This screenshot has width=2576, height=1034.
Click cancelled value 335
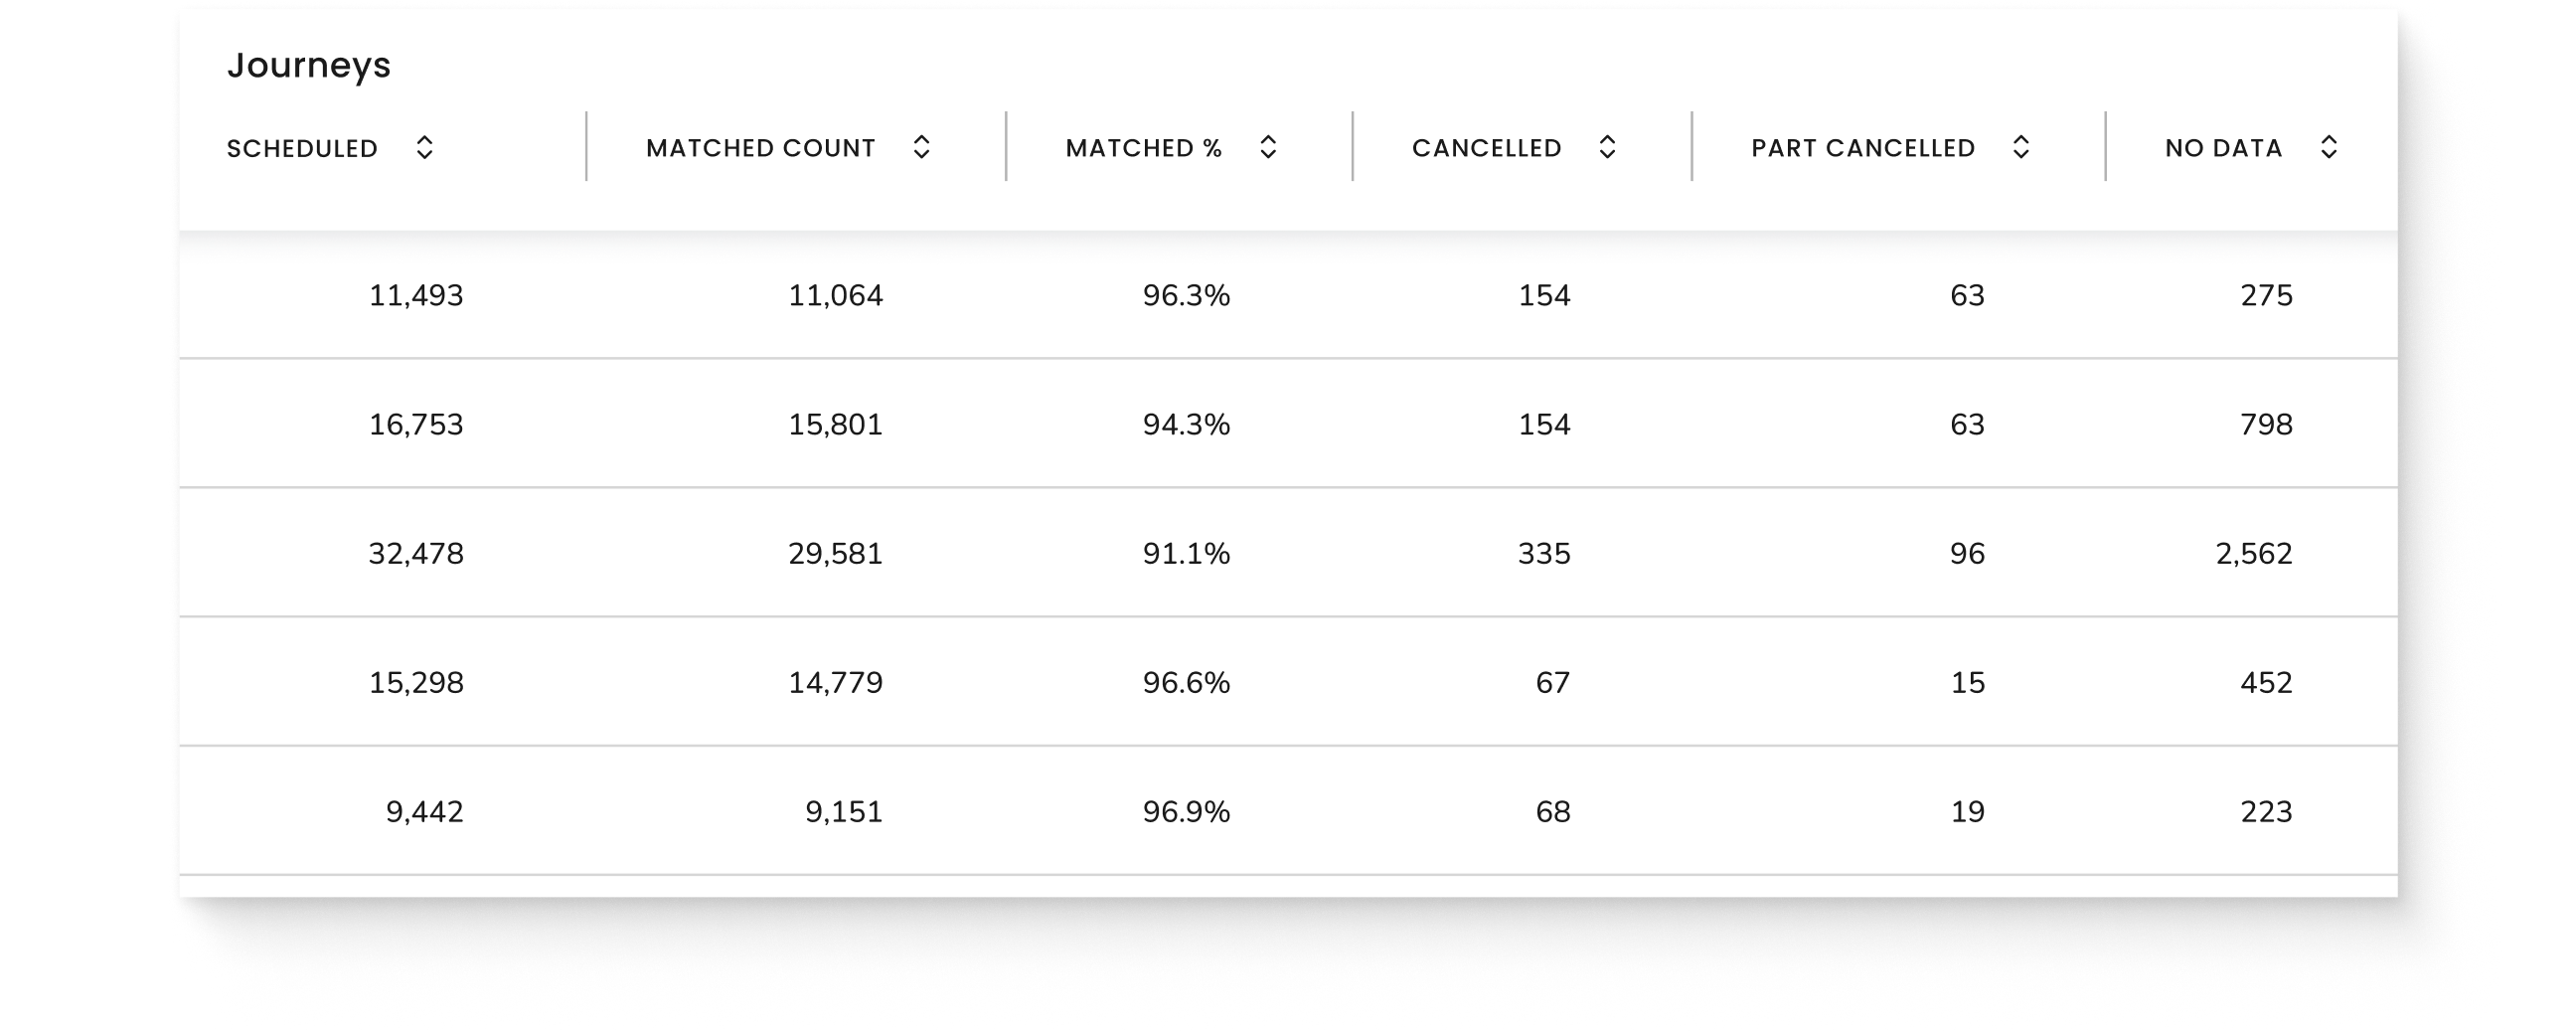click(1544, 554)
